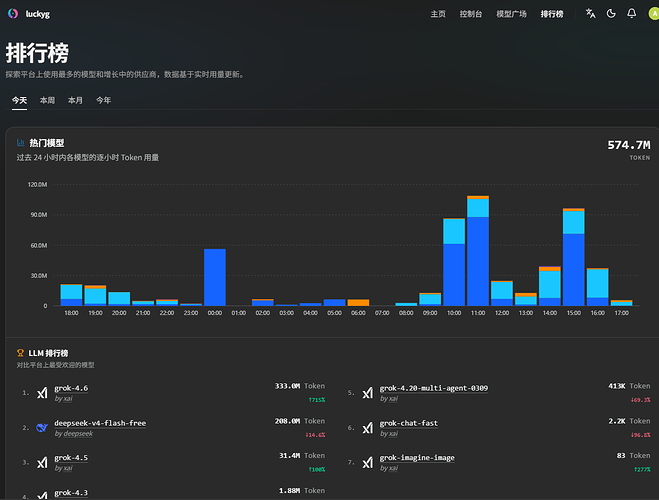Open the grok-4.20-multi-agent-0309 link
Viewport: 659px width, 500px height.
434,388
